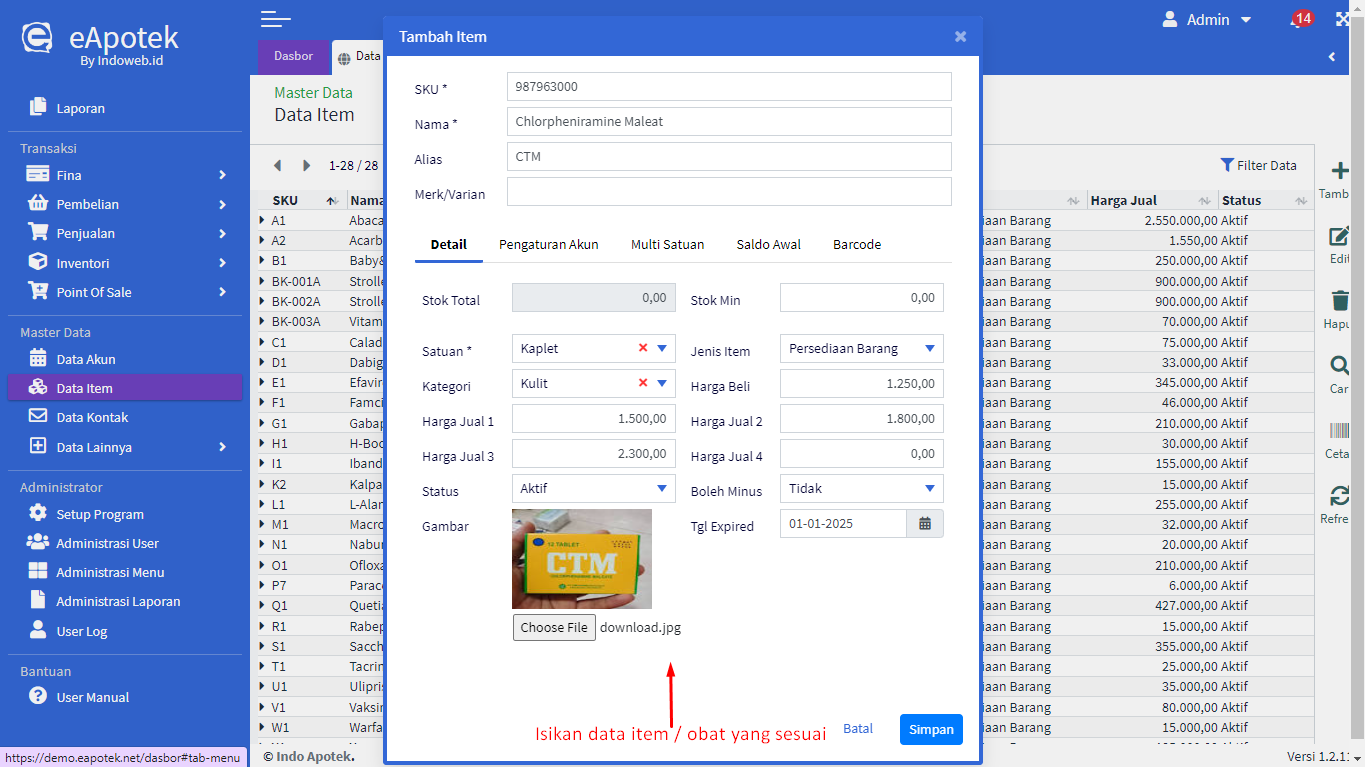Open Laporan from the sidebar
Image resolution: width=1365 pixels, height=767 pixels.
pyautogui.click(x=80, y=108)
